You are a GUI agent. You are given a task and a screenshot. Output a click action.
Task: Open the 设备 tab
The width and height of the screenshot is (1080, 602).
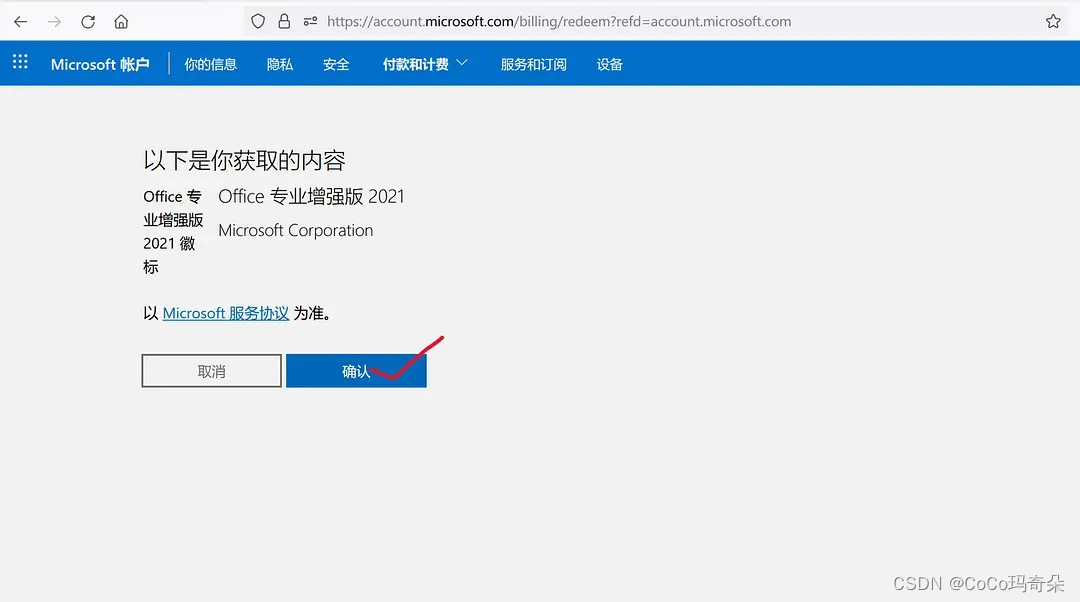pos(610,64)
